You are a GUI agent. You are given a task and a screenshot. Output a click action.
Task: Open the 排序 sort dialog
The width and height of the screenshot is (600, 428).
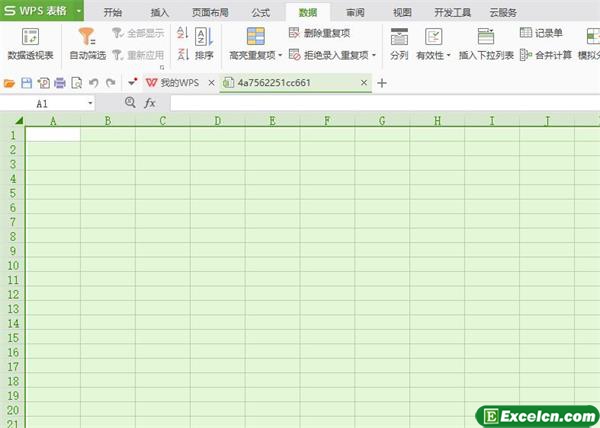click(204, 44)
